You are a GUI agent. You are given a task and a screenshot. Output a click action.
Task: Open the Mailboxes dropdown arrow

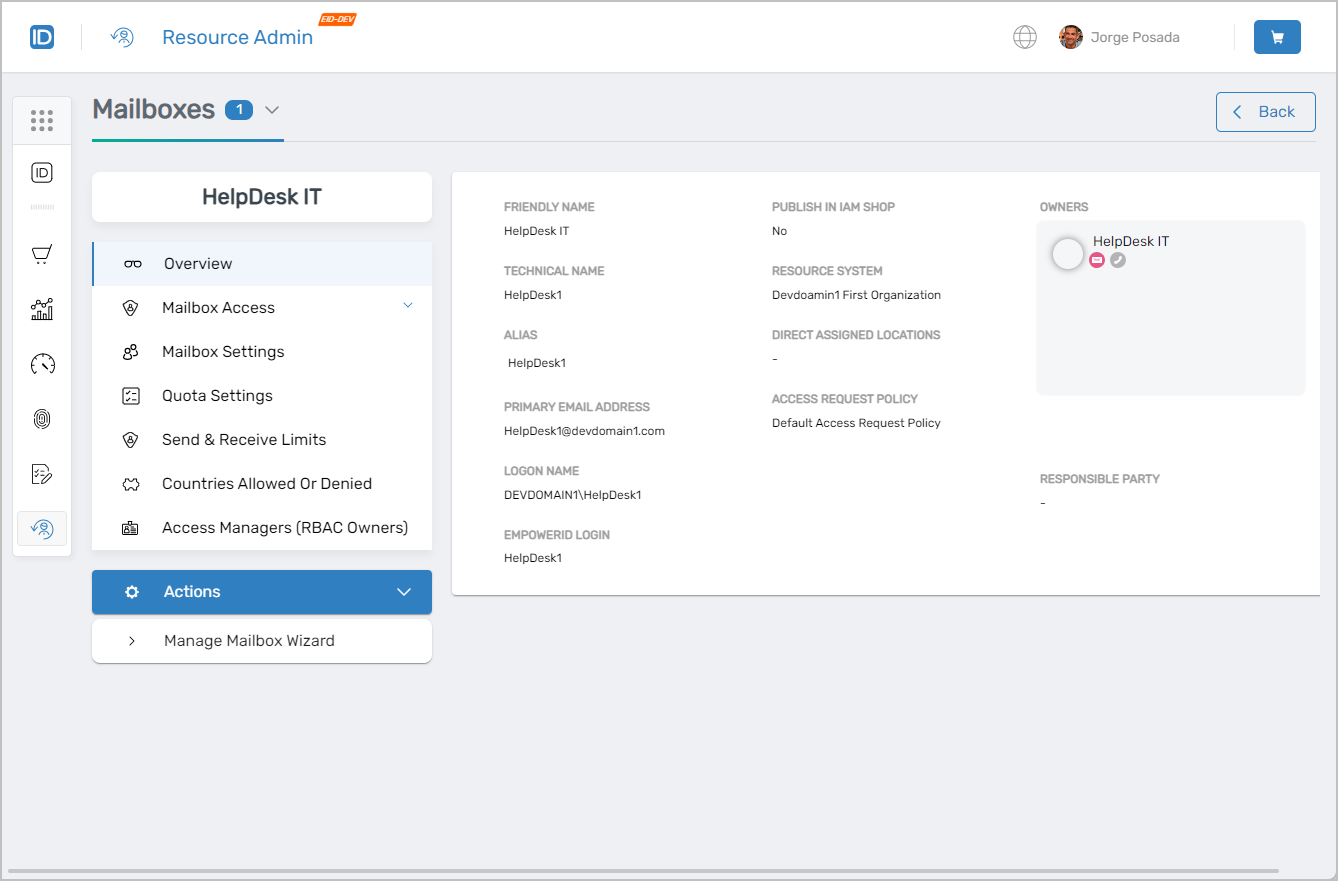[272, 110]
